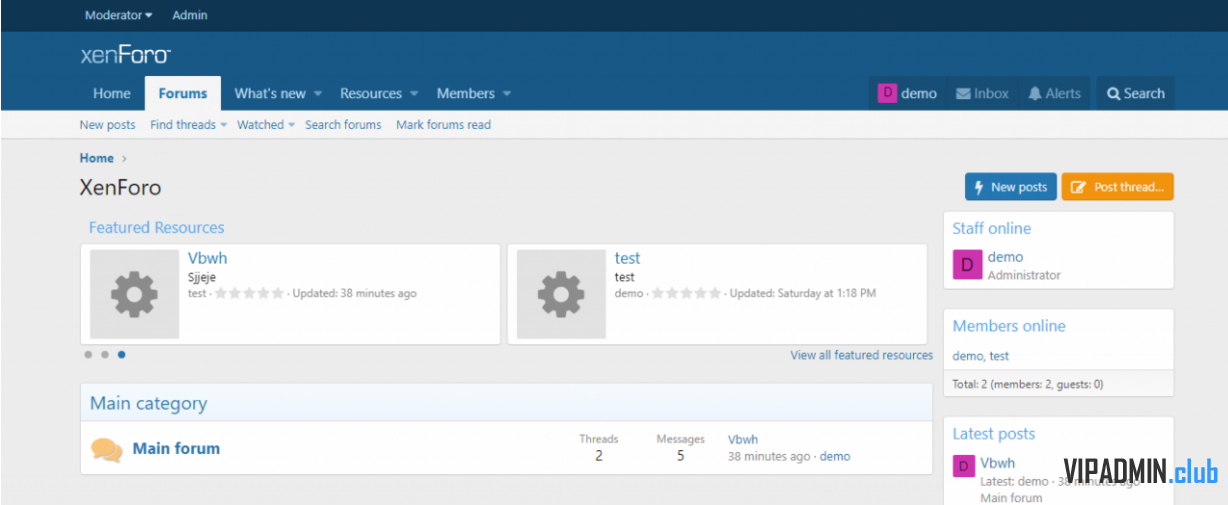Click the Post thread button
This screenshot has height=505, width=1228.
(1118, 187)
